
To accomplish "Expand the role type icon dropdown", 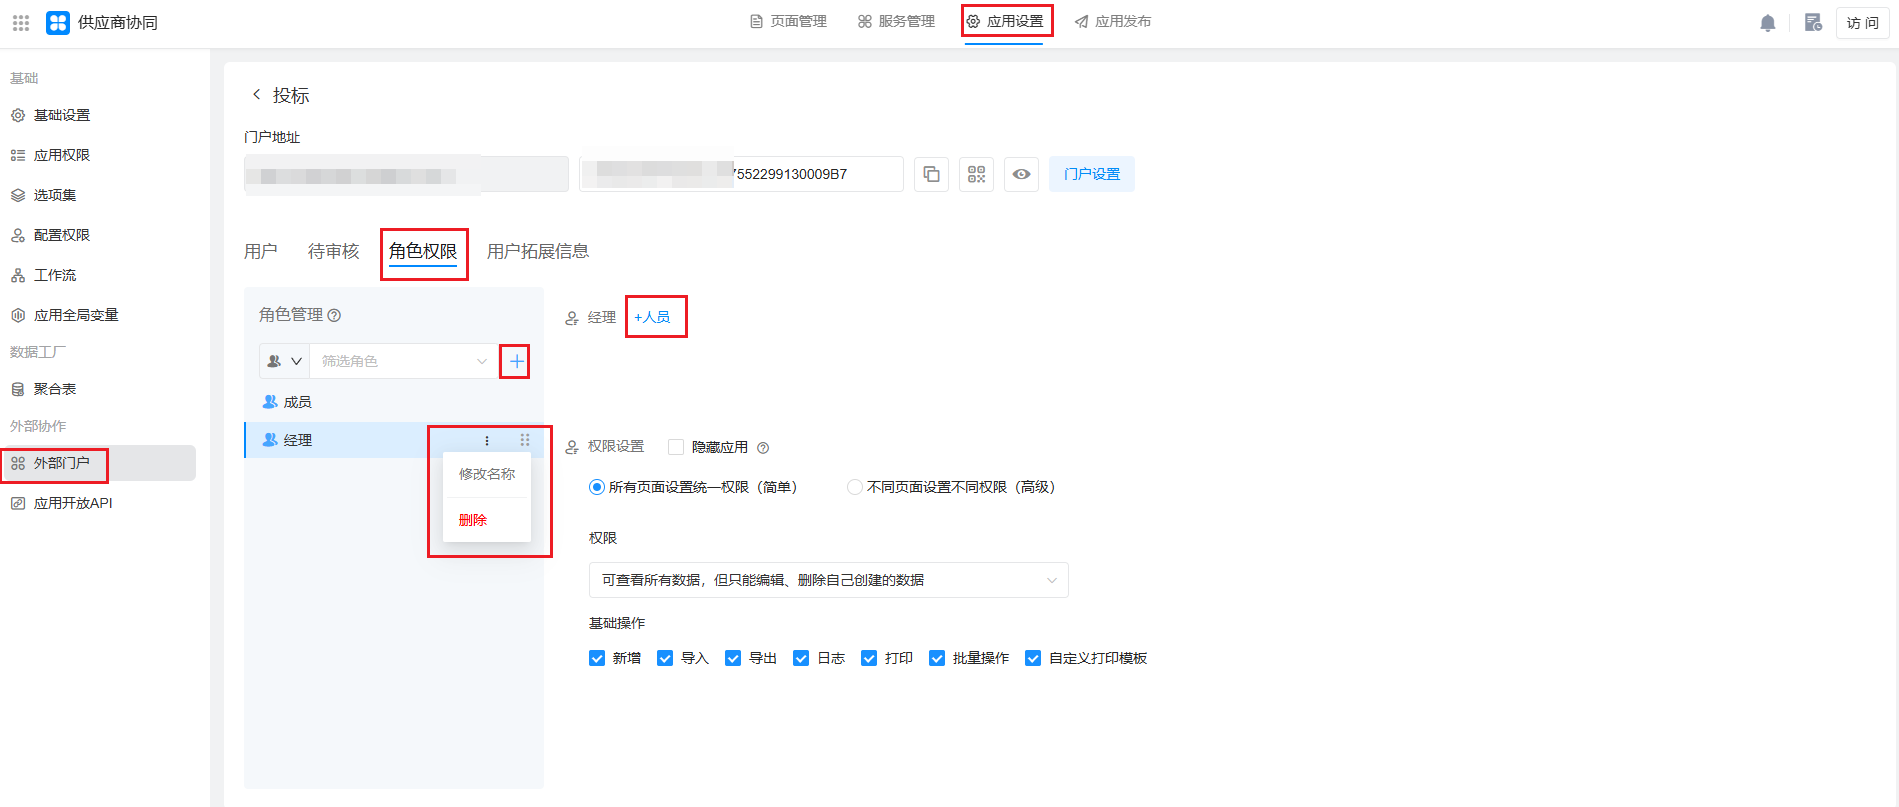I will coord(284,361).
